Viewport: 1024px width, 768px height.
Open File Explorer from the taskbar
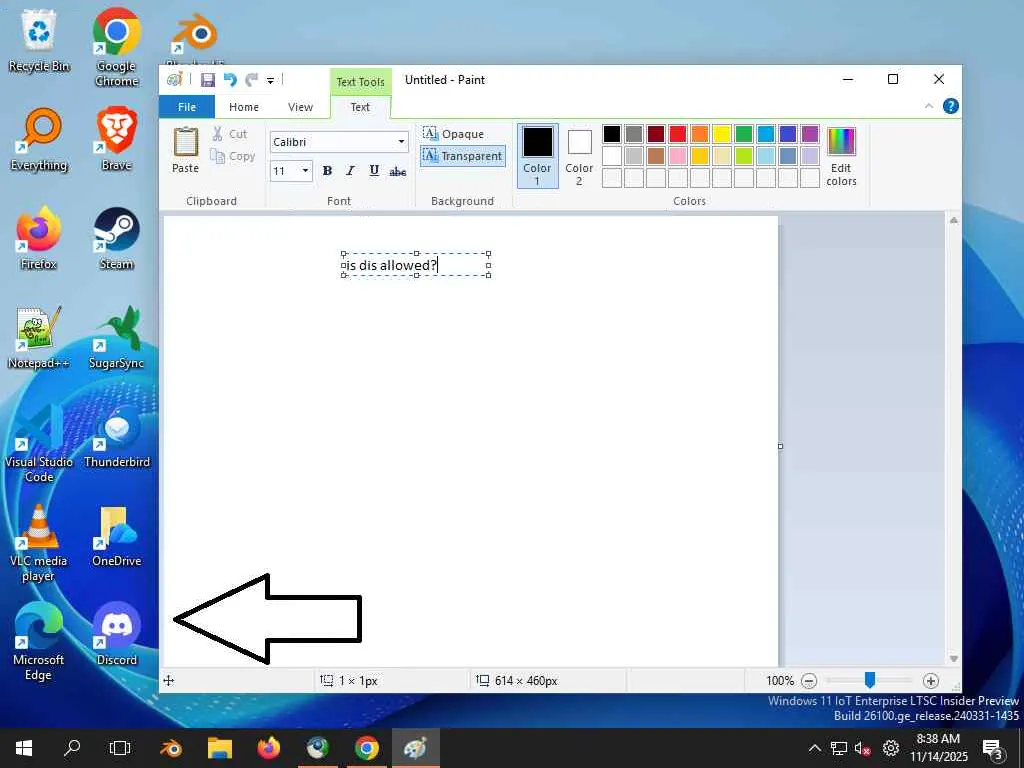pyautogui.click(x=219, y=748)
